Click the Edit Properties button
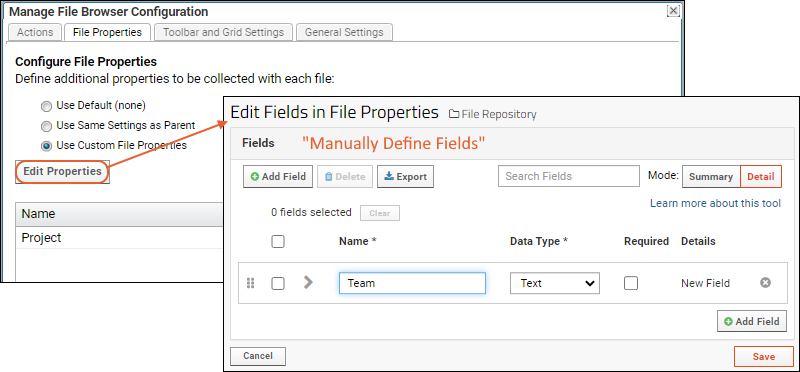 (x=62, y=172)
